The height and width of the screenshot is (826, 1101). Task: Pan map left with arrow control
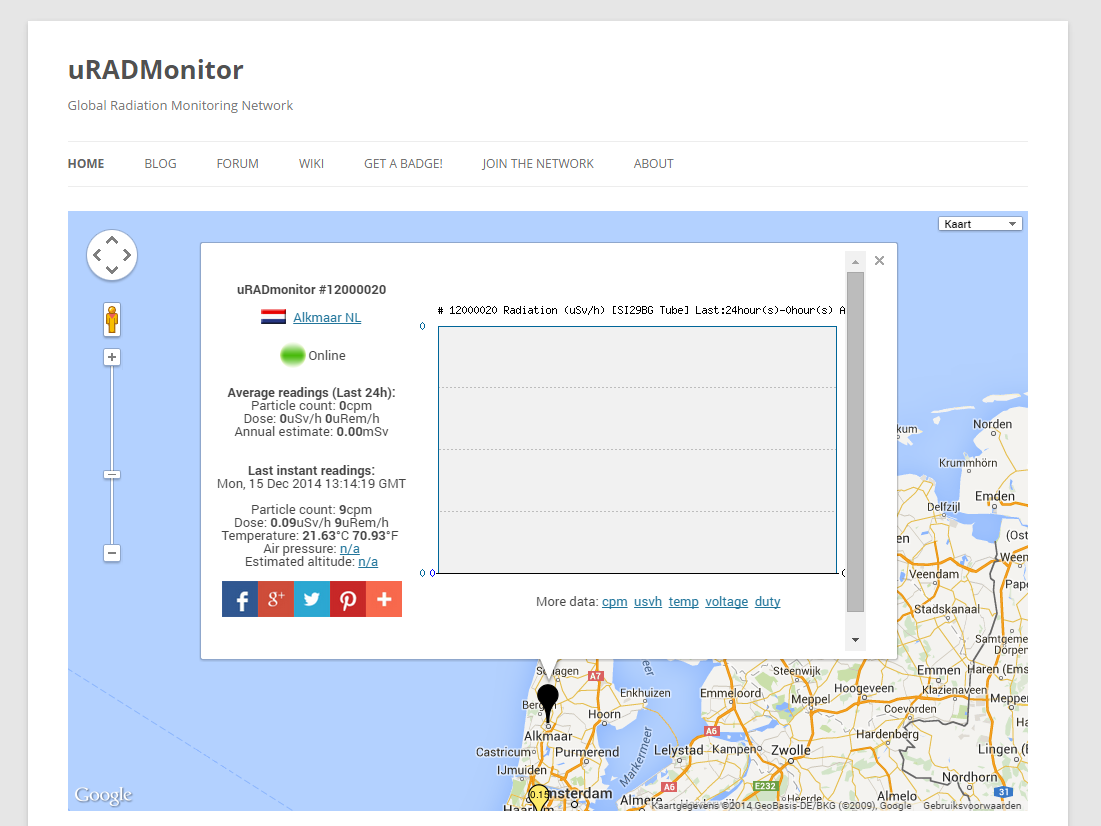[97, 255]
